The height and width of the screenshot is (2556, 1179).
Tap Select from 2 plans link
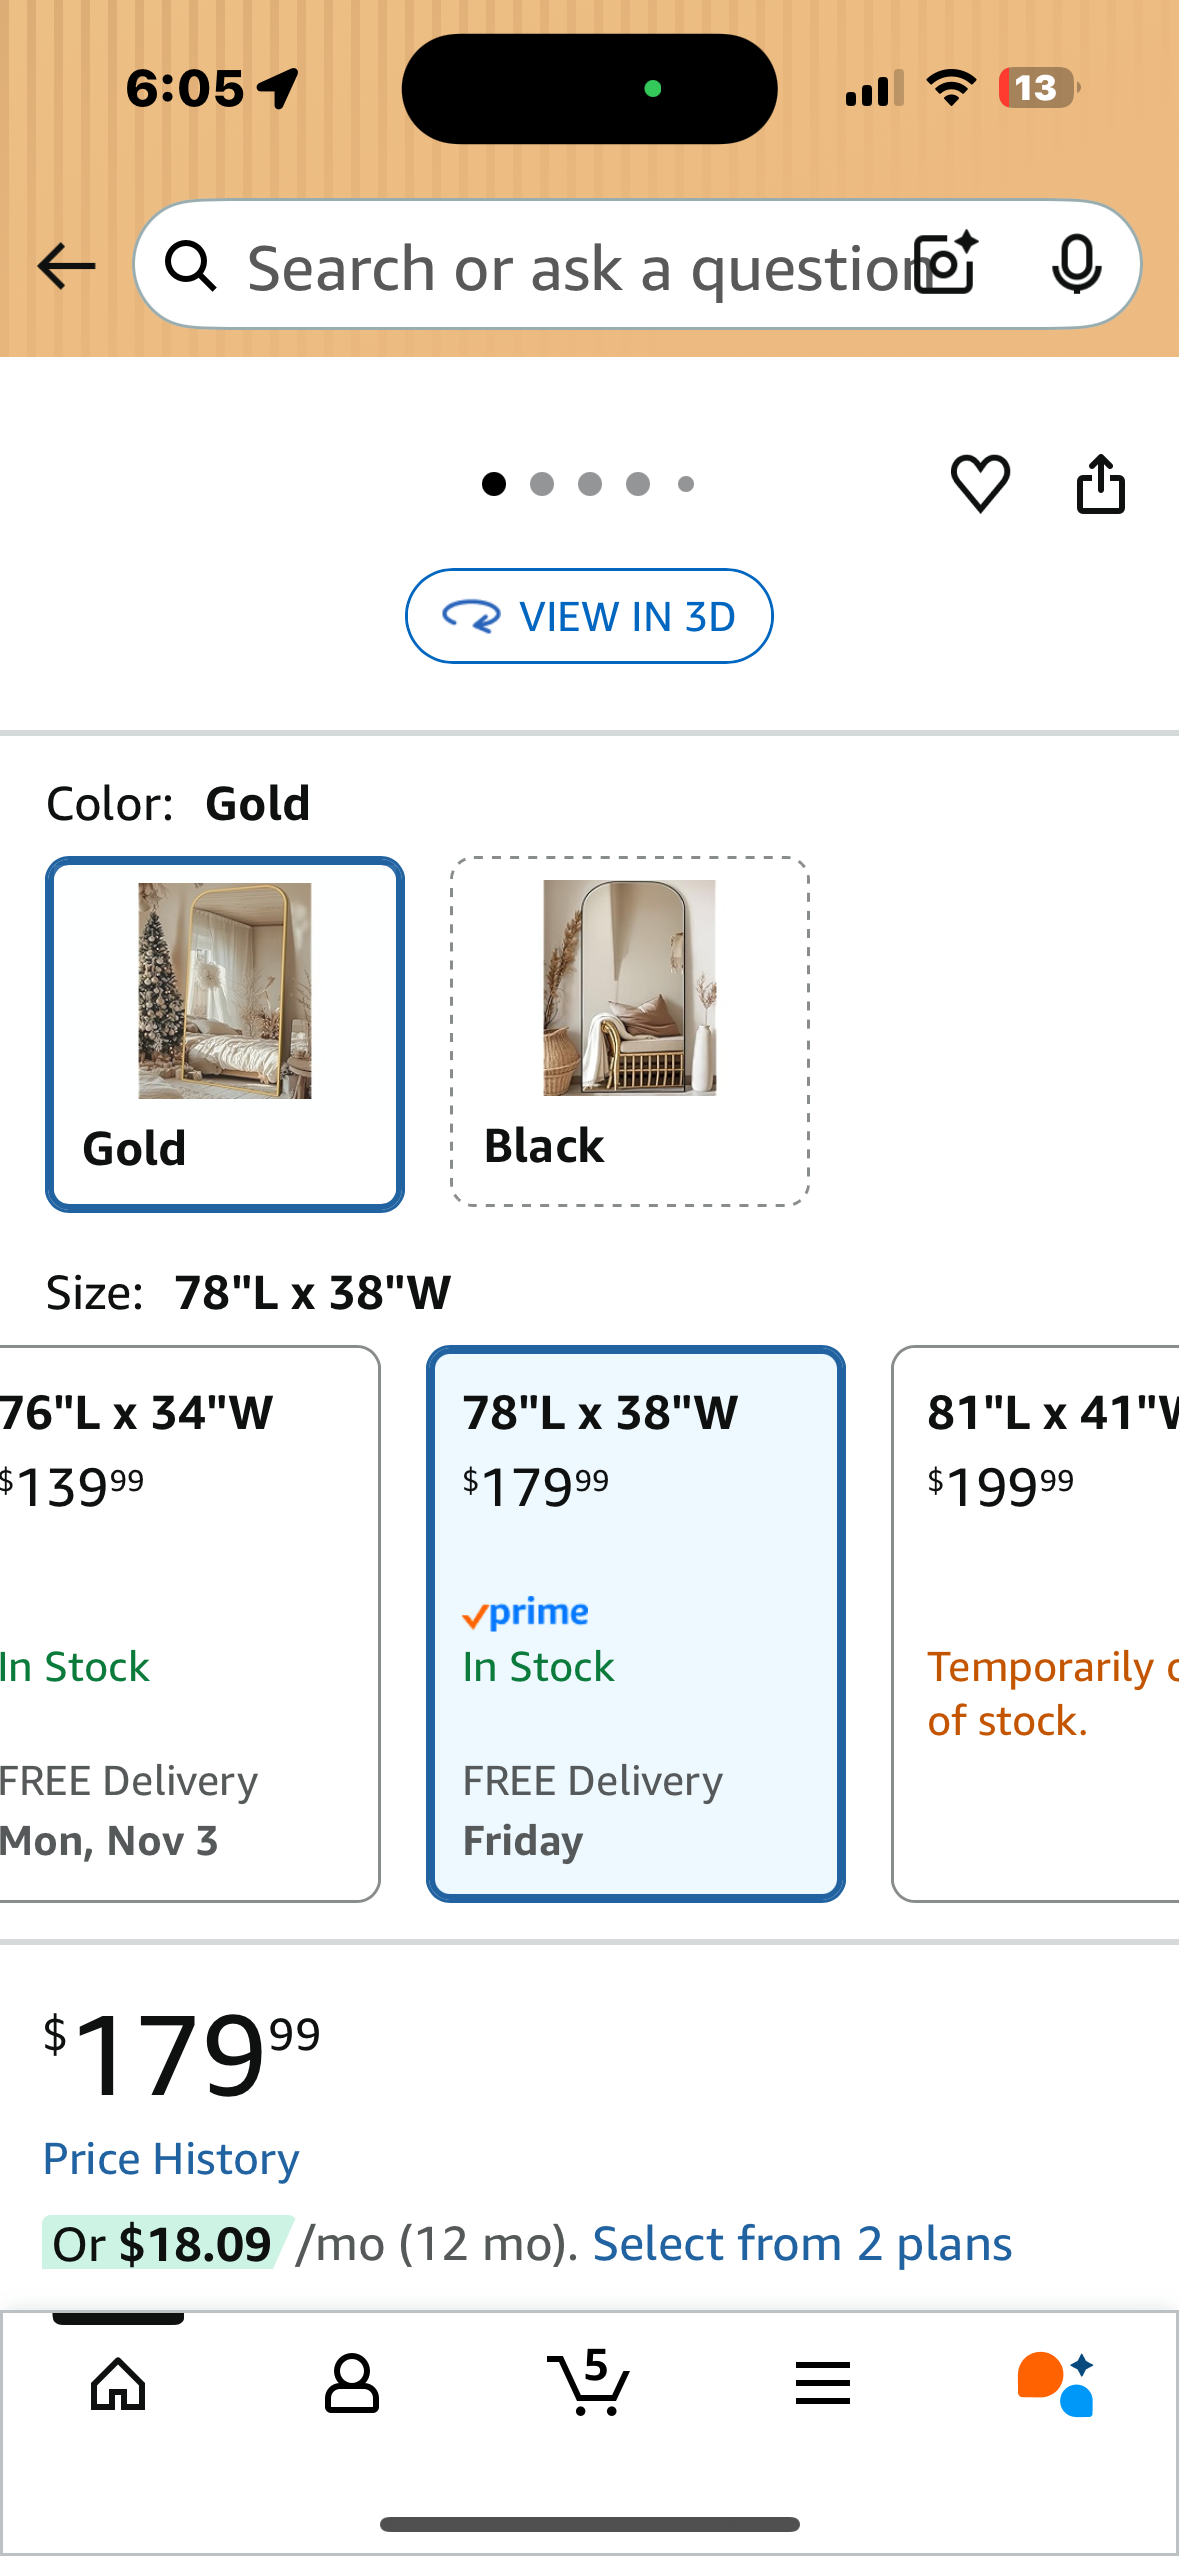point(802,2244)
